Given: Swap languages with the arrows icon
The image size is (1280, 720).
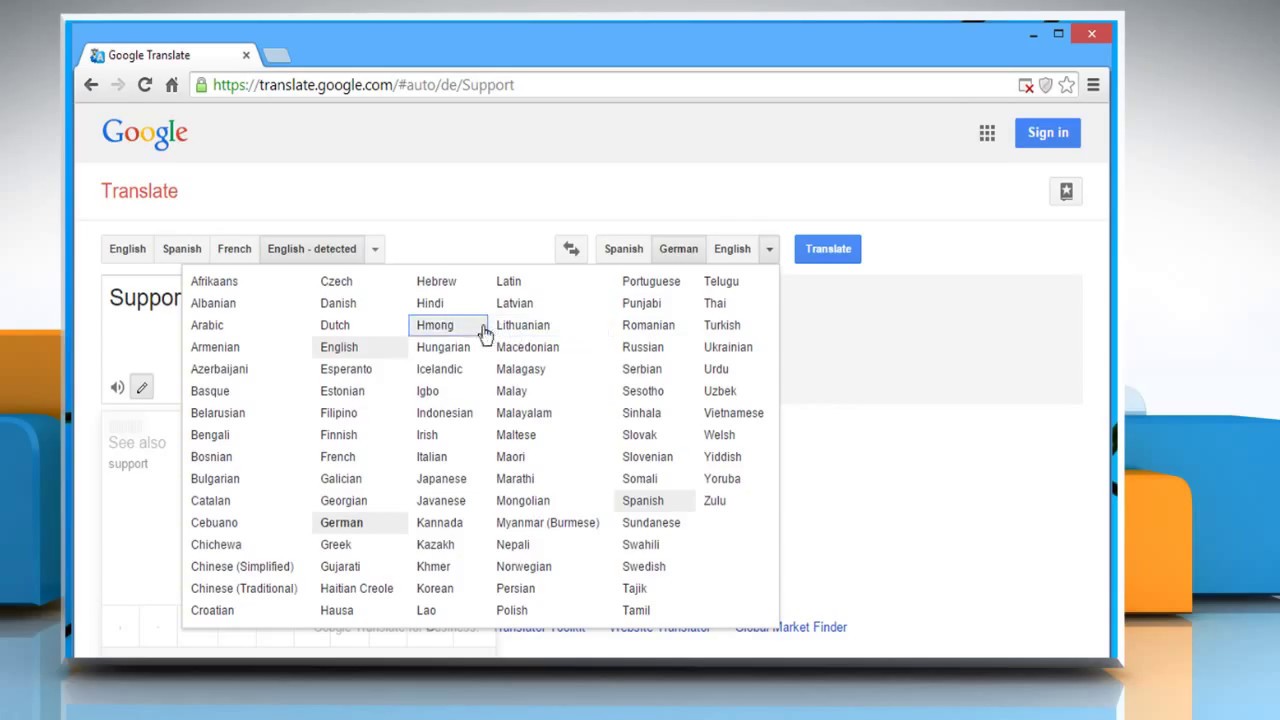Looking at the screenshot, I should (571, 249).
